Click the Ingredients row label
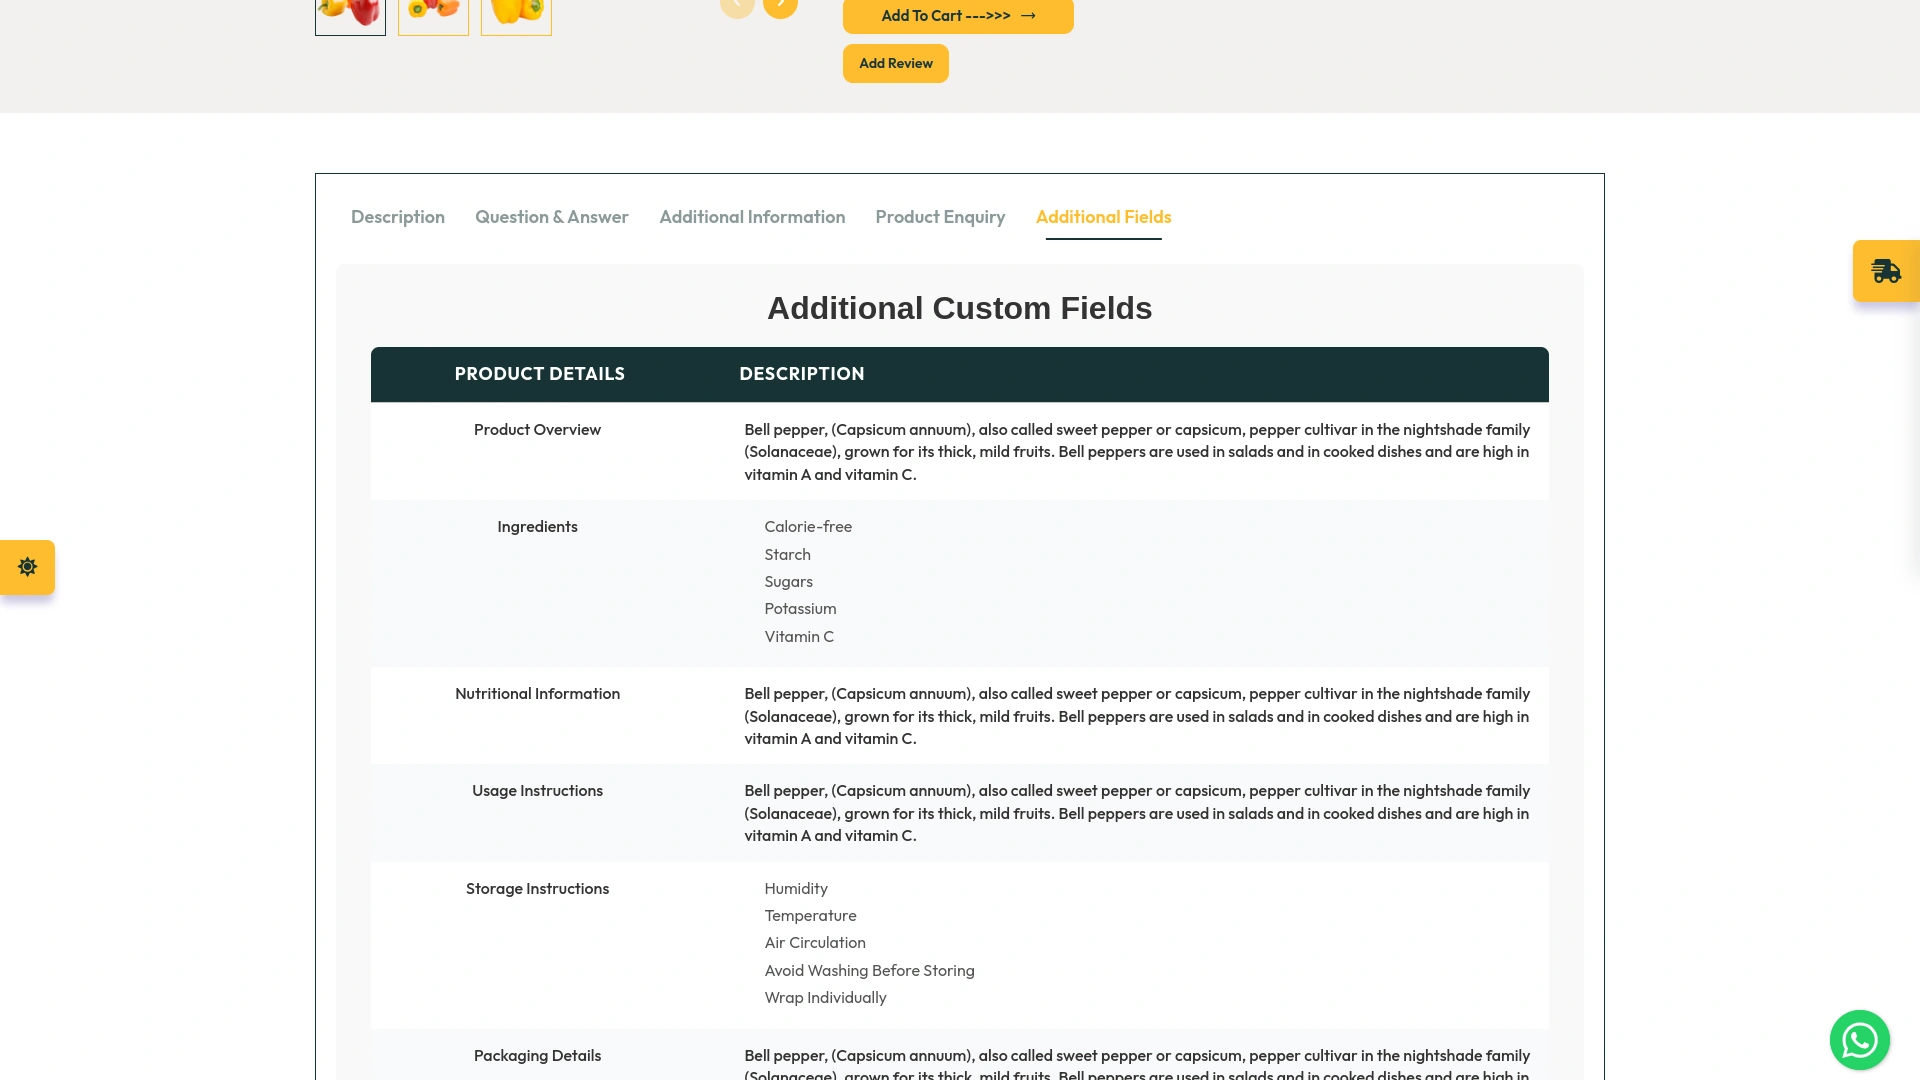Image resolution: width=1920 pixels, height=1080 pixels. tap(537, 527)
